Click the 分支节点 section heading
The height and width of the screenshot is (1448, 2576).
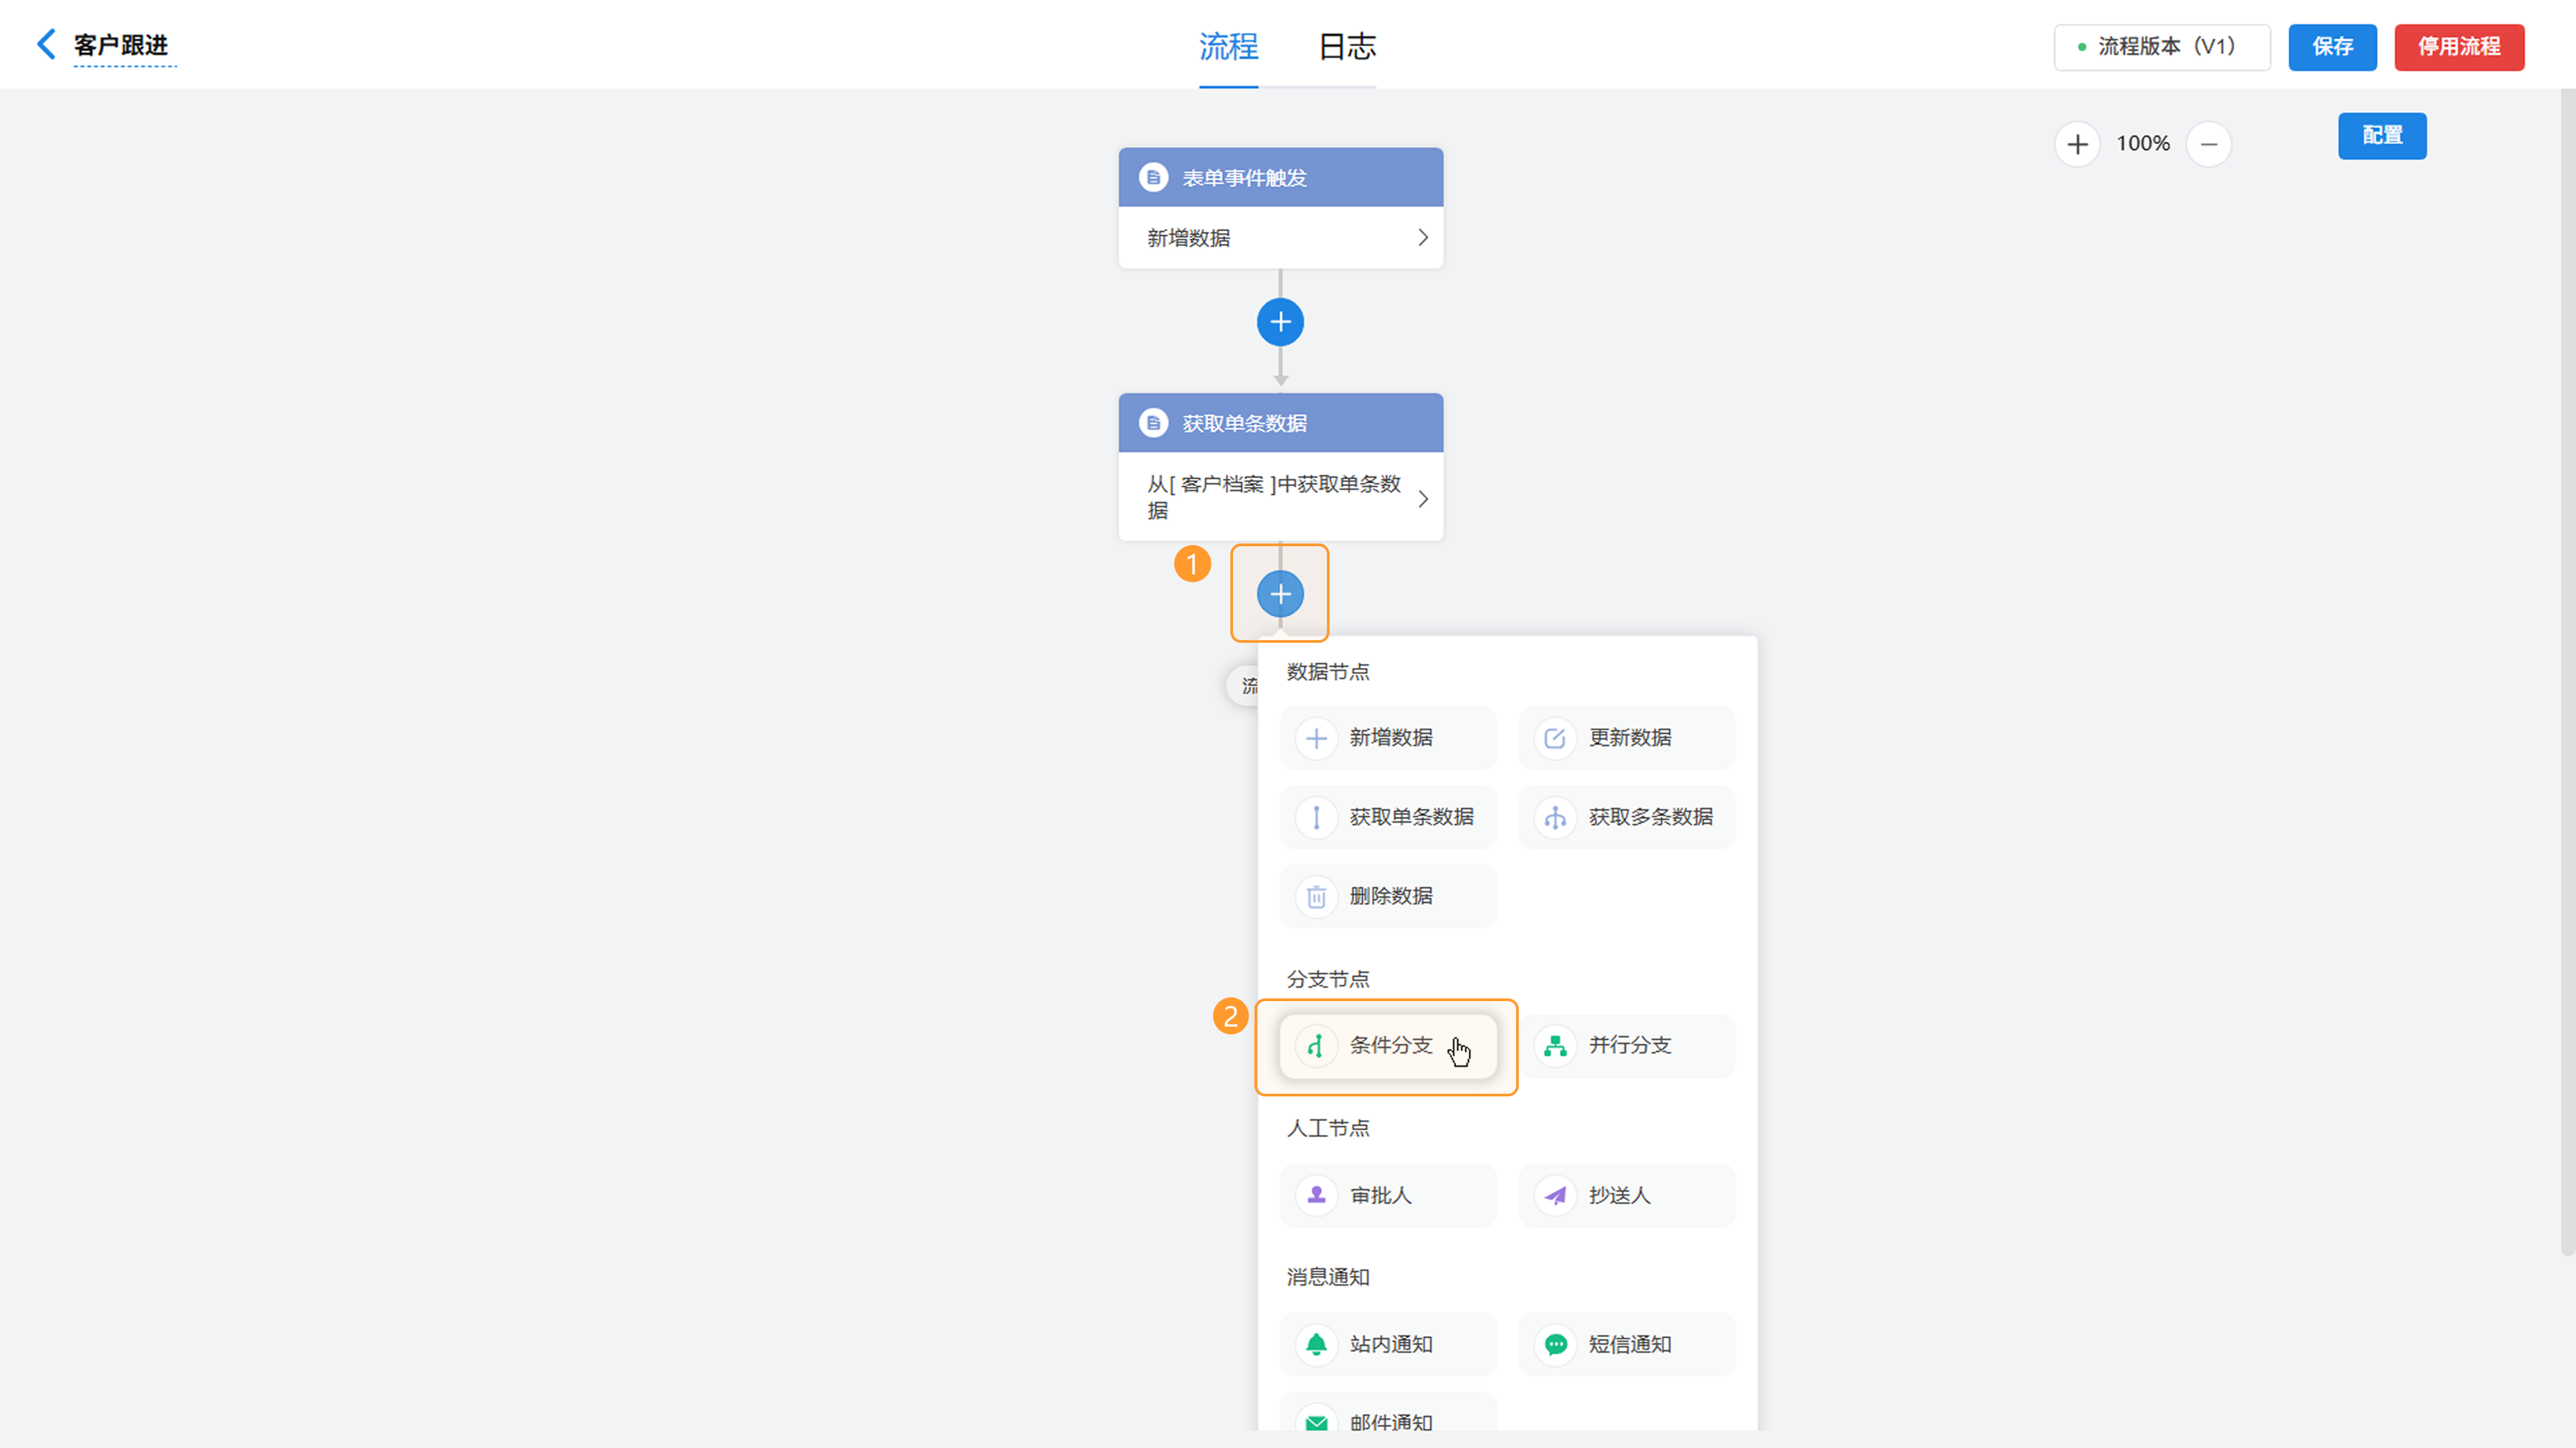tap(1327, 979)
